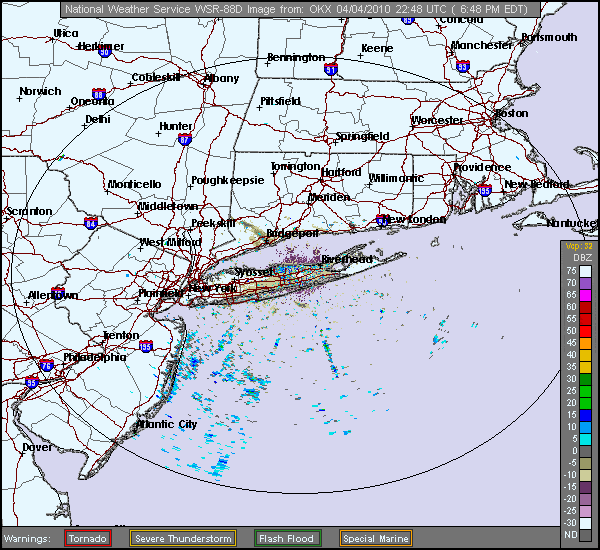The height and width of the screenshot is (550, 600).
Task: Click the DBZ legend heading
Action: 582,258
